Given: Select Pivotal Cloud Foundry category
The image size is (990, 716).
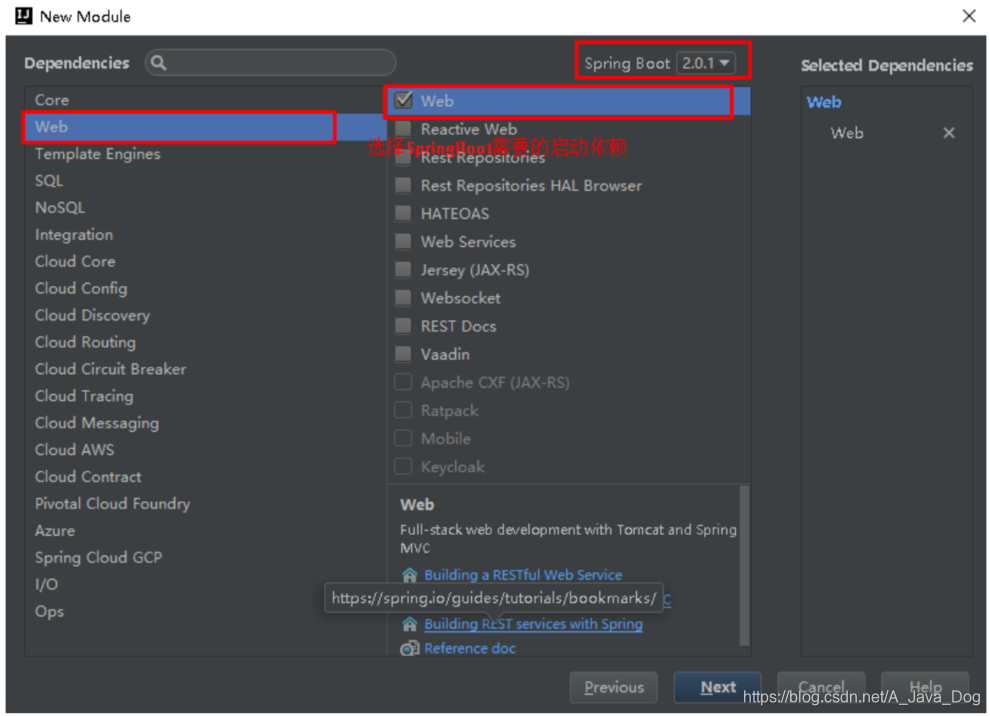Looking at the screenshot, I should (205, 504).
